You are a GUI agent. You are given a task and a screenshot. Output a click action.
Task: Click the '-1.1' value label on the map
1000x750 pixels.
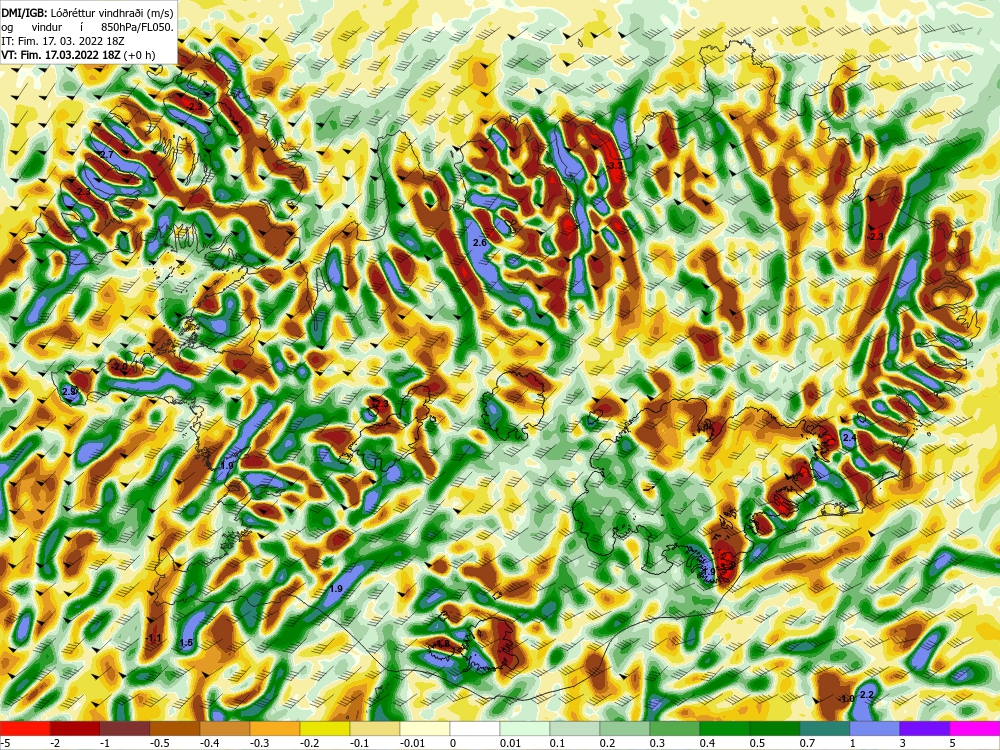pyautogui.click(x=154, y=638)
